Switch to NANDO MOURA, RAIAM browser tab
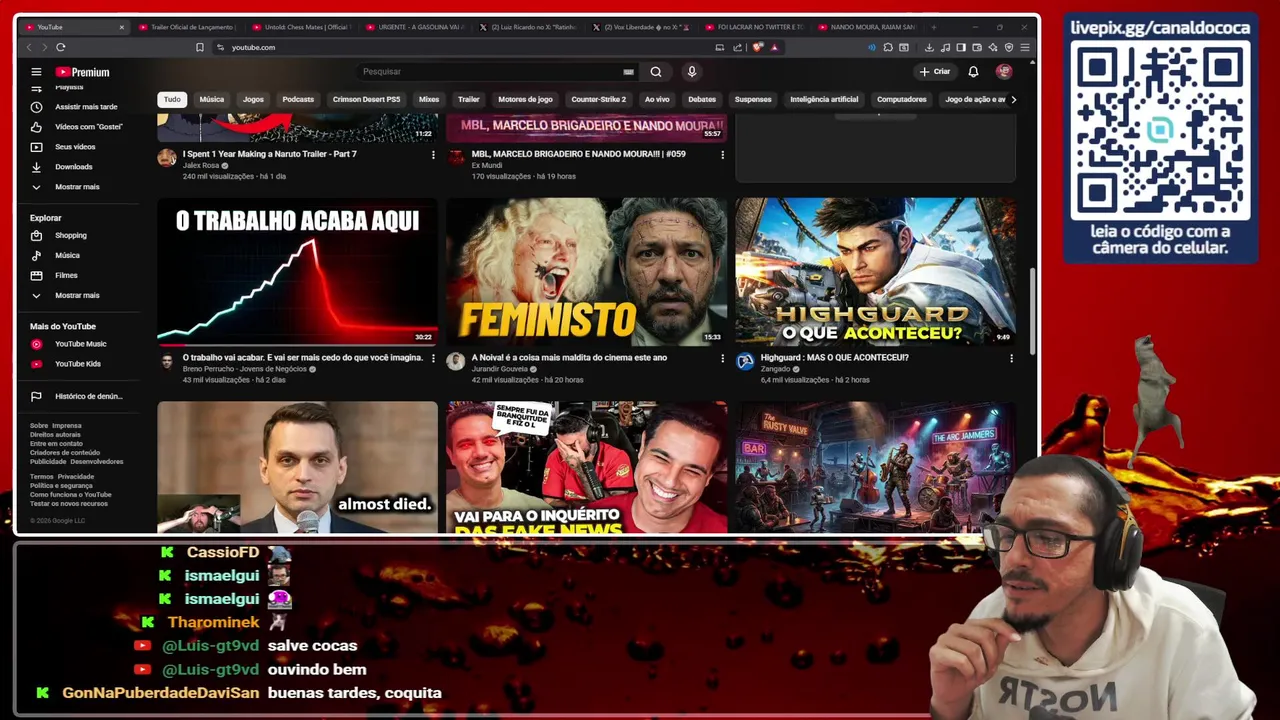 [x=866, y=27]
